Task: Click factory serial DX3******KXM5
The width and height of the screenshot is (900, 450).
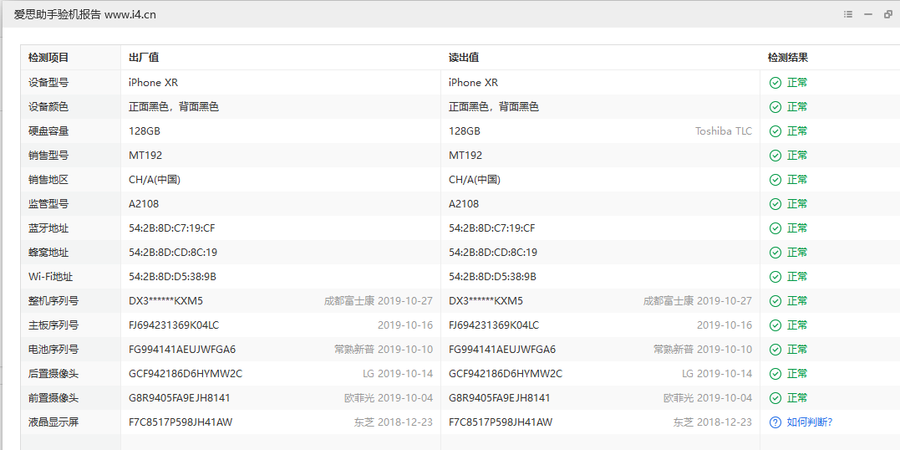Action: click(166, 301)
